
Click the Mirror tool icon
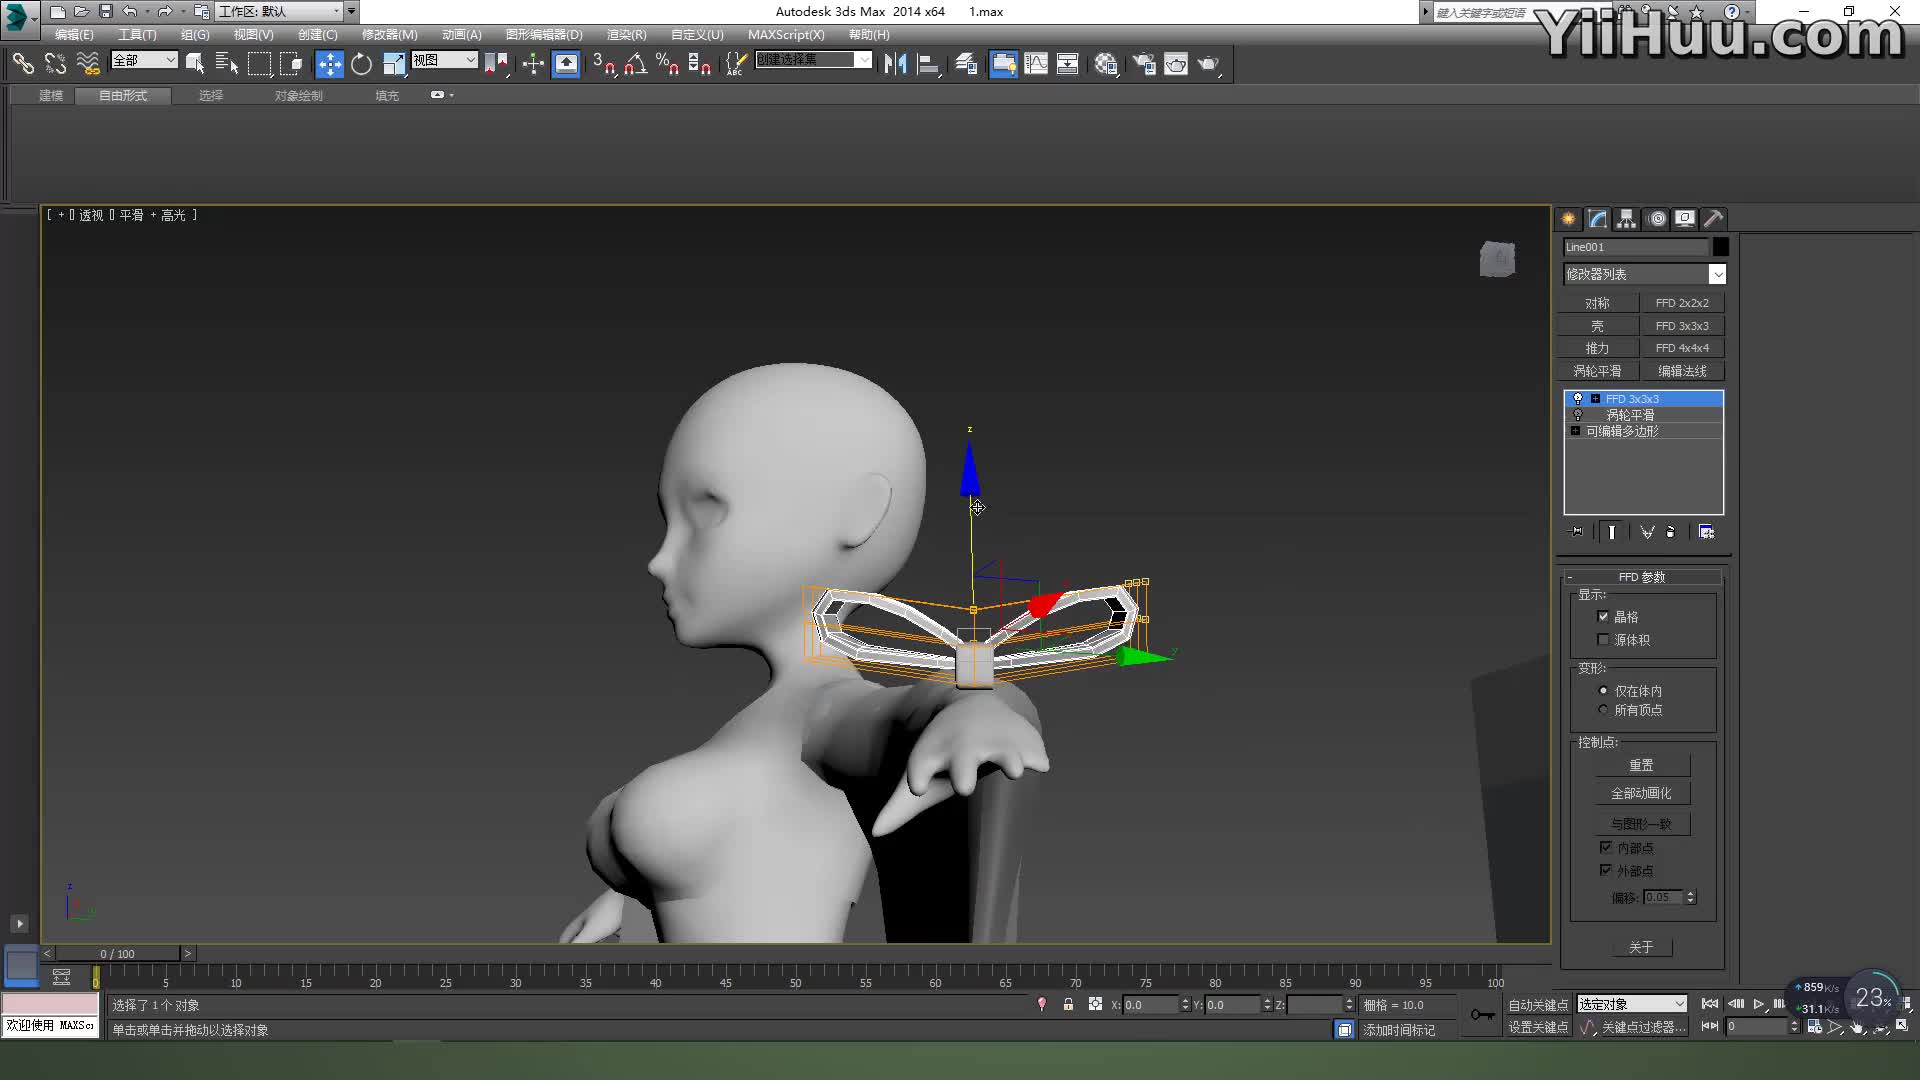point(895,64)
